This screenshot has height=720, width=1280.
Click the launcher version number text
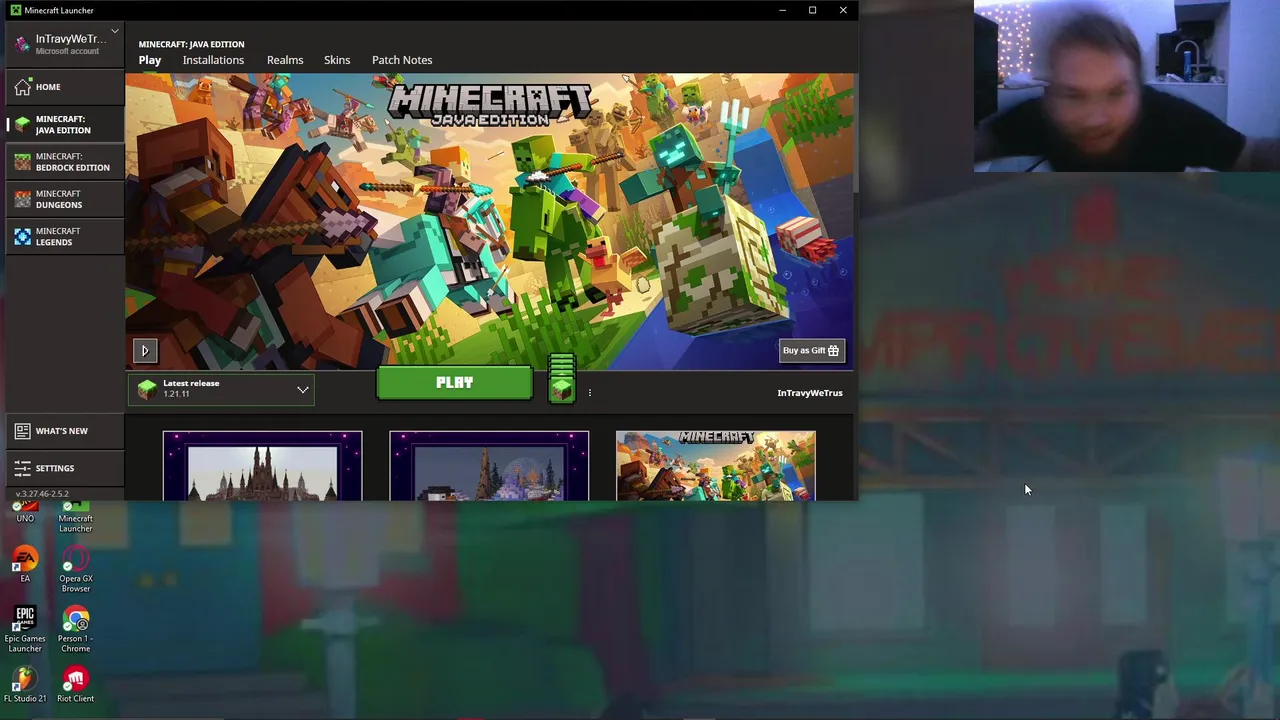pyautogui.click(x=41, y=494)
